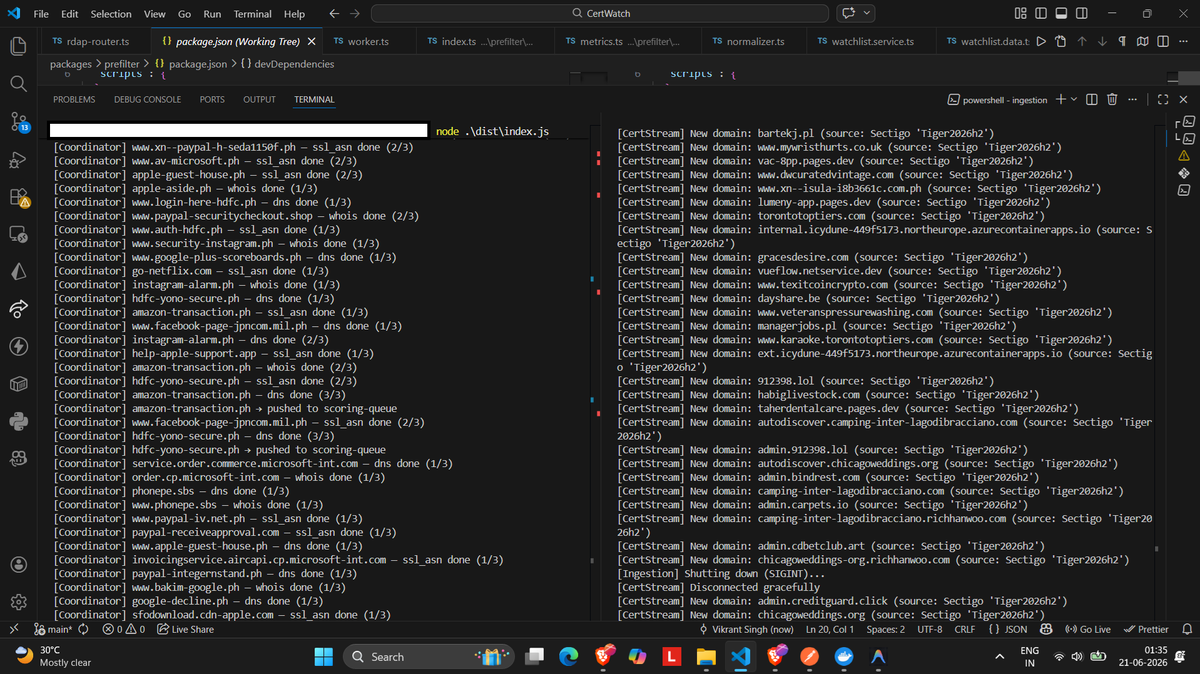Viewport: 1200px width, 674px height.
Task: Open the weather widget showing 30°C
Action: pos(55,656)
